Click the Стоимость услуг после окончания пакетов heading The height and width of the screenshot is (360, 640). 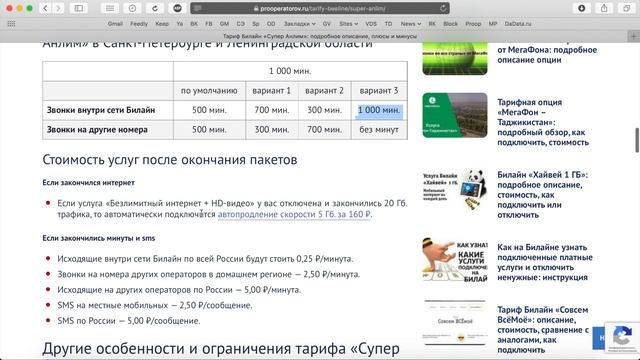pos(170,160)
